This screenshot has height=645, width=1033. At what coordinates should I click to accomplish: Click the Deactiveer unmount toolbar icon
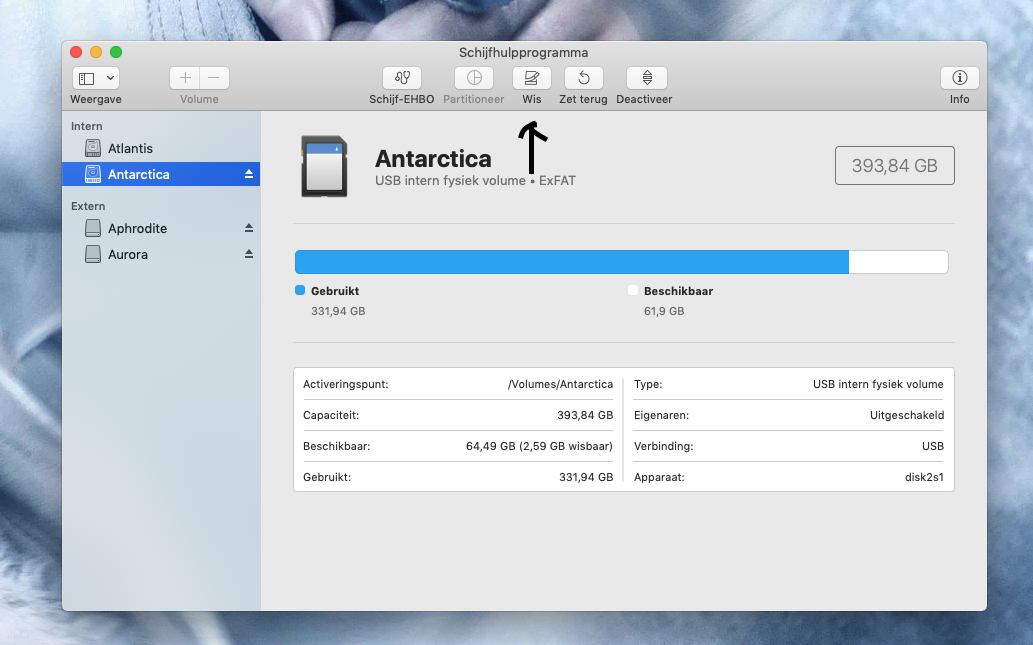pyautogui.click(x=646, y=78)
